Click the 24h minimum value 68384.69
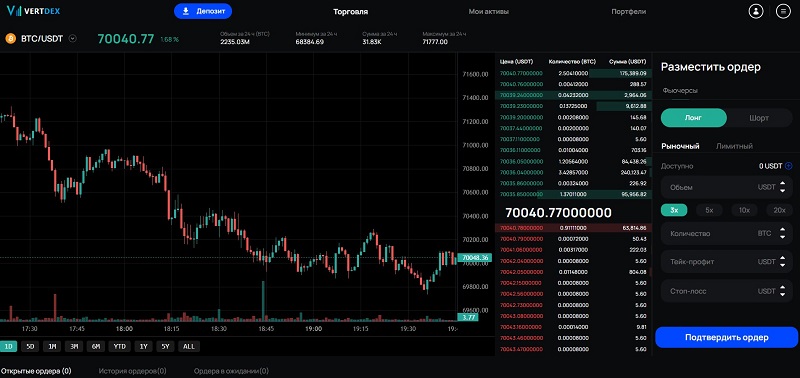This screenshot has height=378, width=800. pyautogui.click(x=309, y=42)
